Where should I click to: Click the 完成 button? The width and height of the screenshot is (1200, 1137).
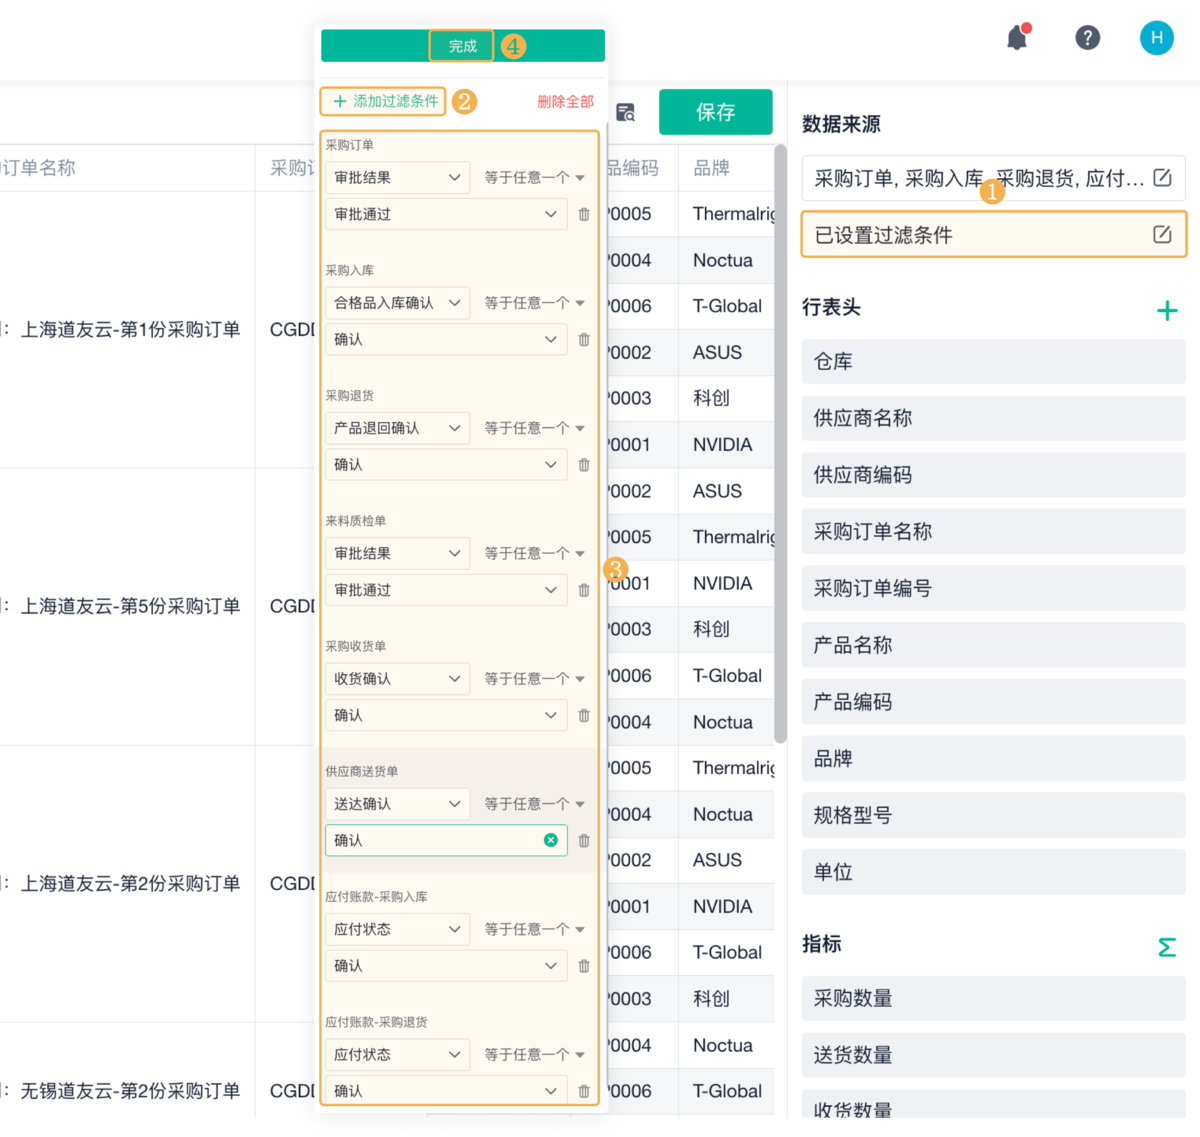click(462, 46)
